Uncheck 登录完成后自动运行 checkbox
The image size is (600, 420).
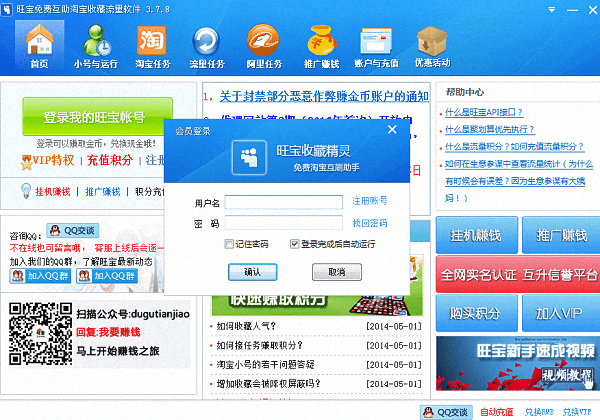coord(294,244)
